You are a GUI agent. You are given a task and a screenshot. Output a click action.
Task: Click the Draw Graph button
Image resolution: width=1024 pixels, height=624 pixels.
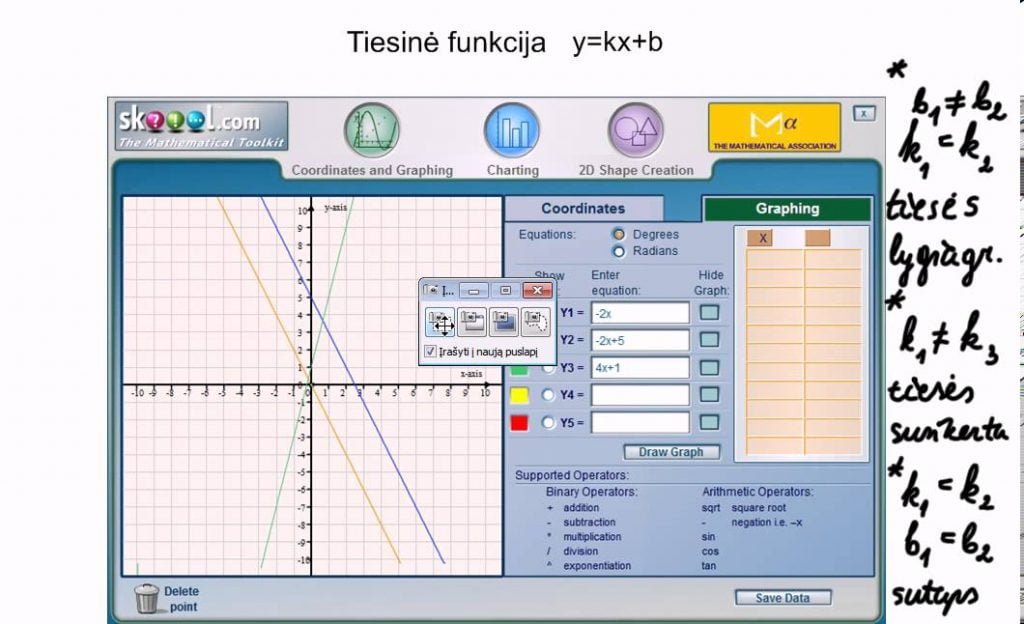coord(671,452)
